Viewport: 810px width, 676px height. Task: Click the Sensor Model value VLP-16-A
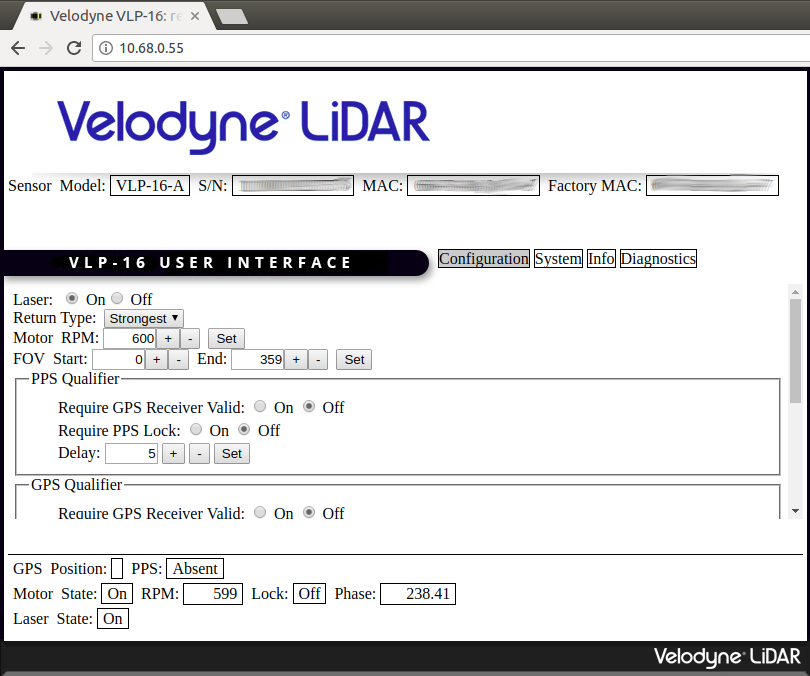[x=150, y=186]
